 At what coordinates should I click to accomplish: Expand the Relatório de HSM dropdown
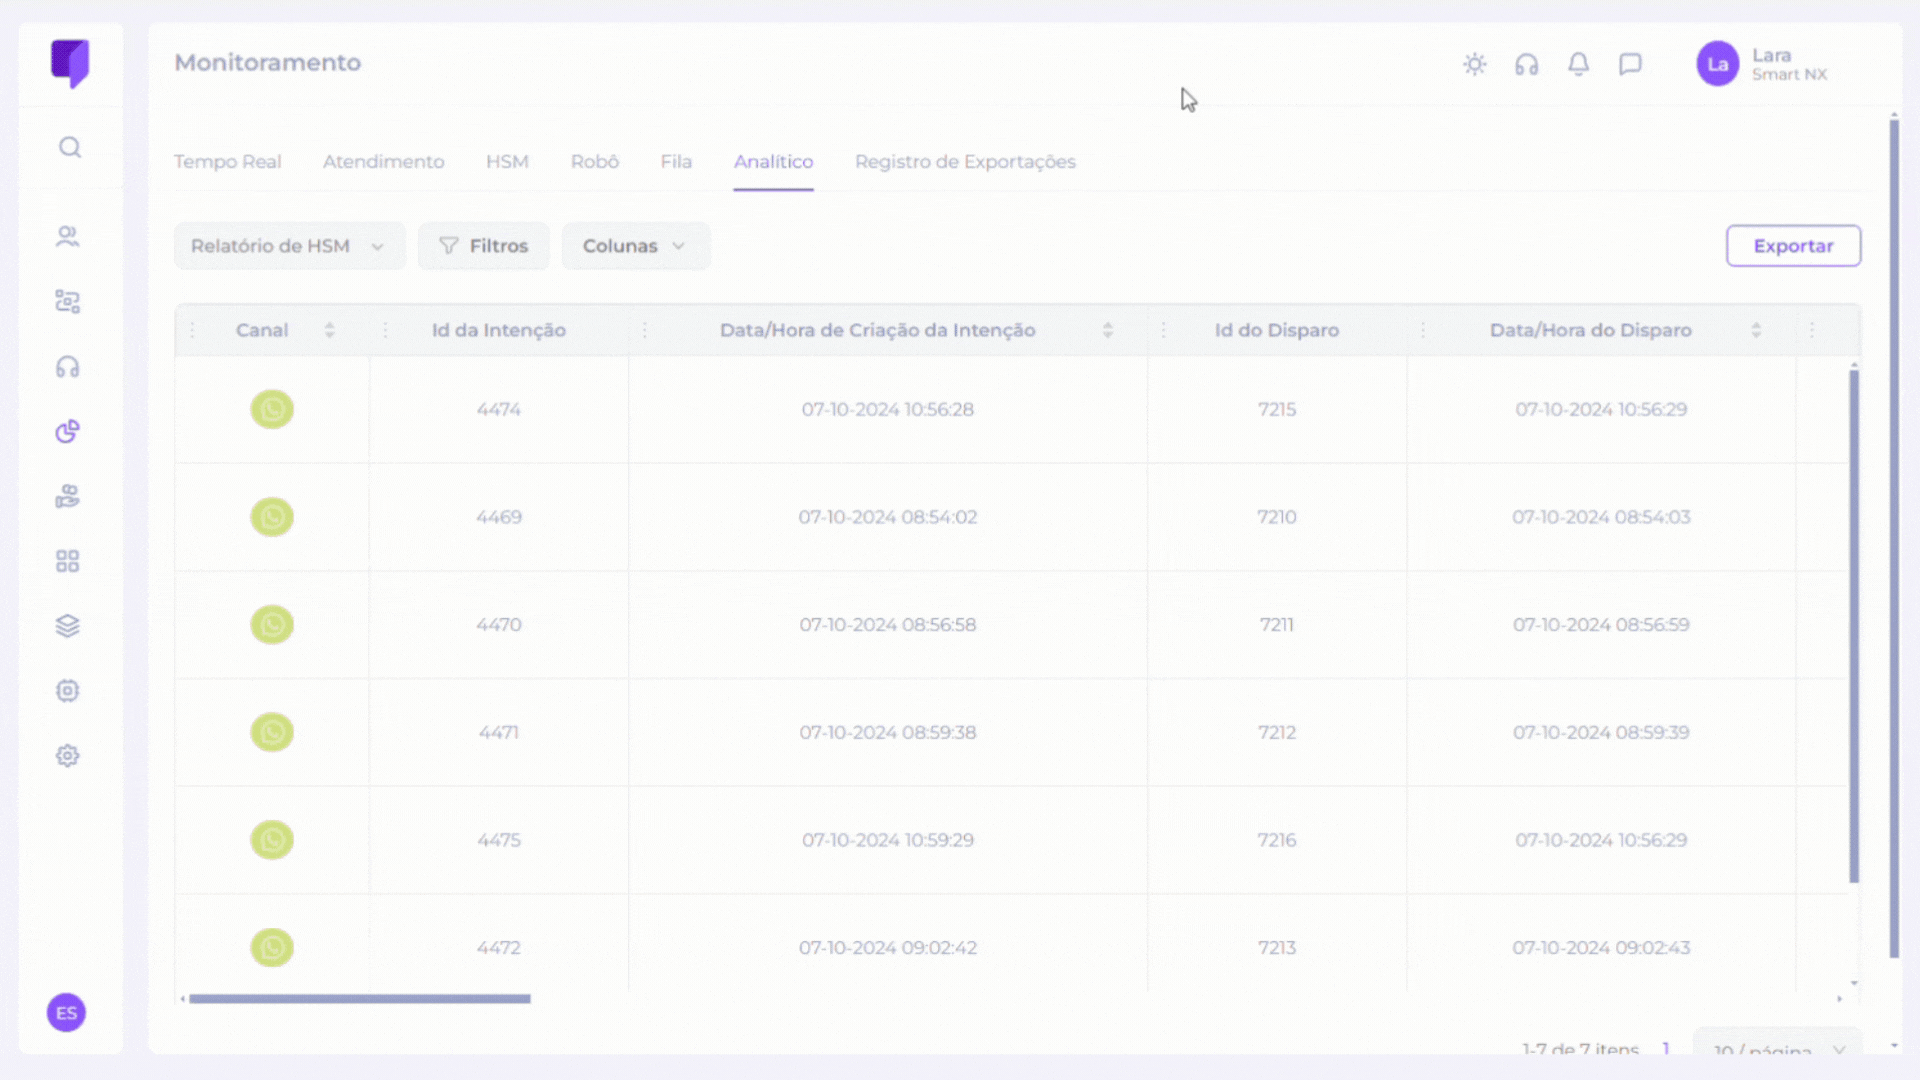click(289, 246)
